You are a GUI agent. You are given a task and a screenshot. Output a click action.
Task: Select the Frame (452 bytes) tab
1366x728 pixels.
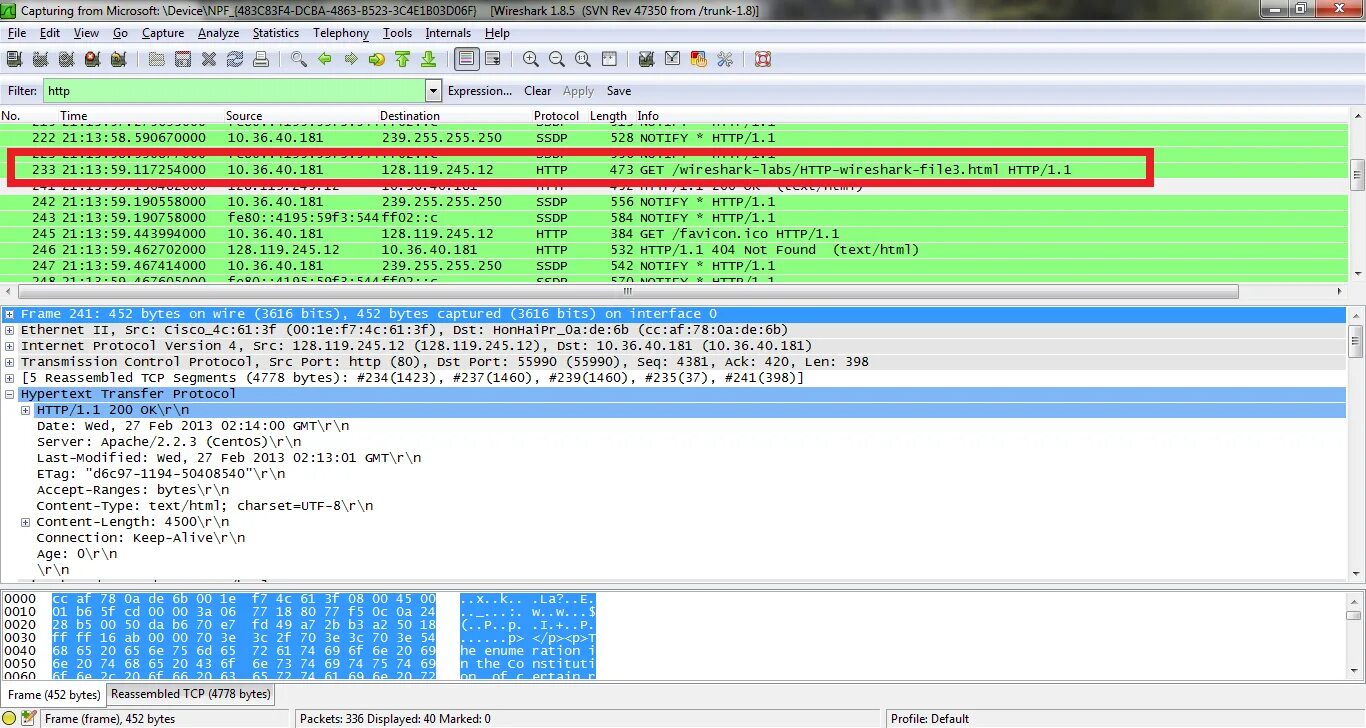point(53,694)
